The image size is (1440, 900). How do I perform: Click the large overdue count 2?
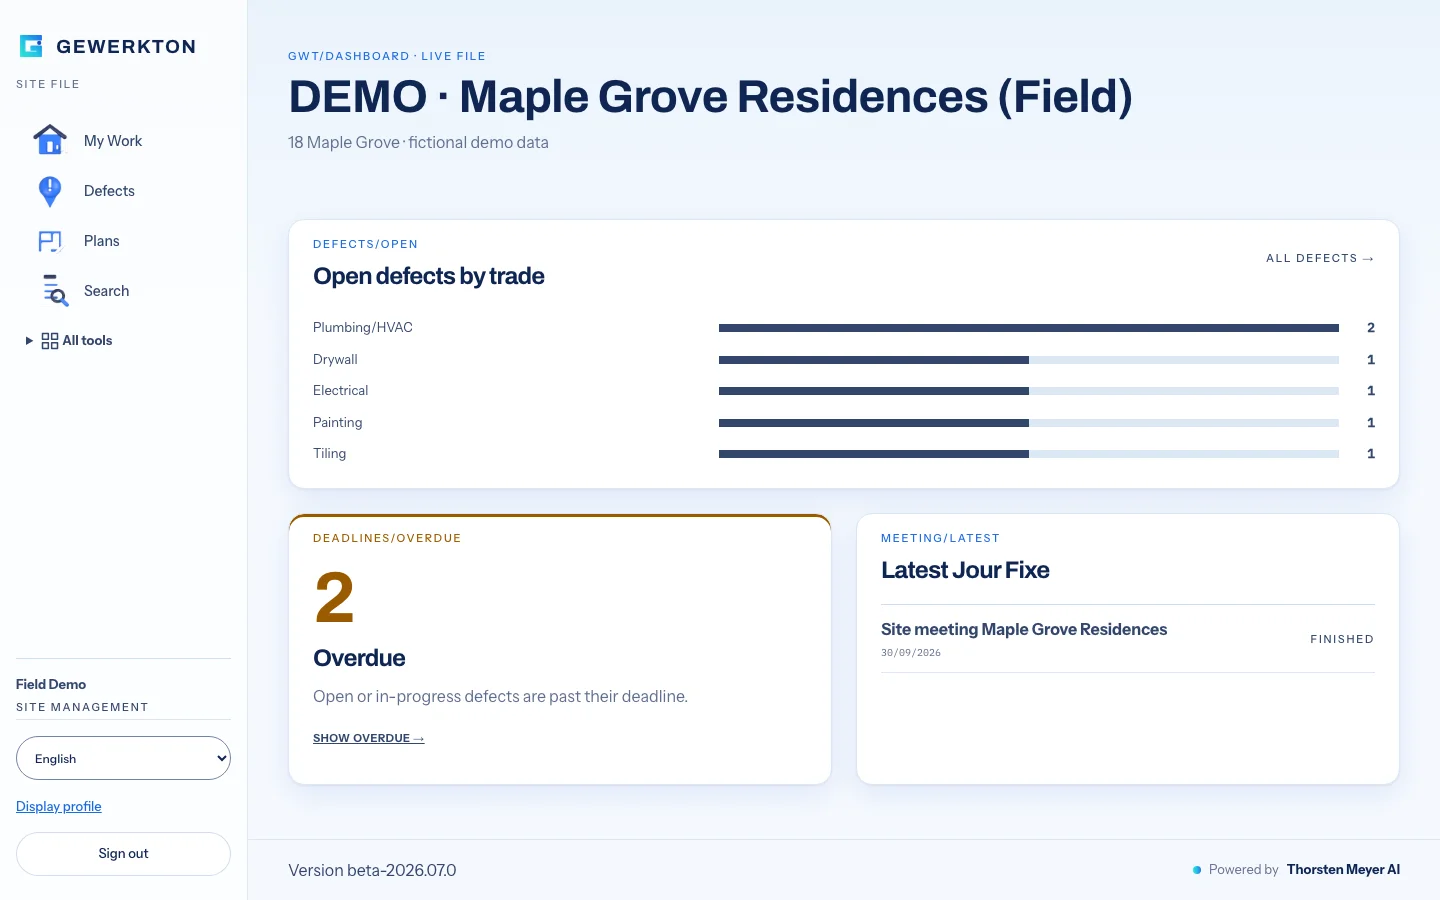pos(335,597)
